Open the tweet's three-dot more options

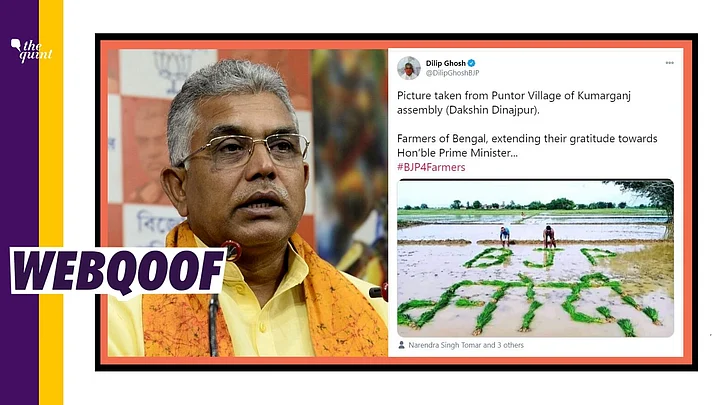(669, 63)
